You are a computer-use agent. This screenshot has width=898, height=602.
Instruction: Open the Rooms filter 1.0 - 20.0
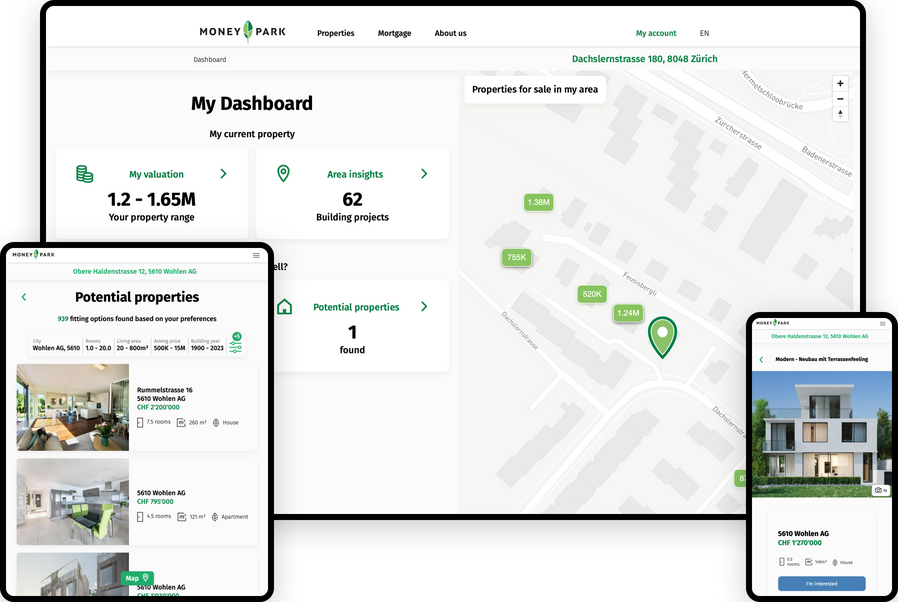click(99, 345)
